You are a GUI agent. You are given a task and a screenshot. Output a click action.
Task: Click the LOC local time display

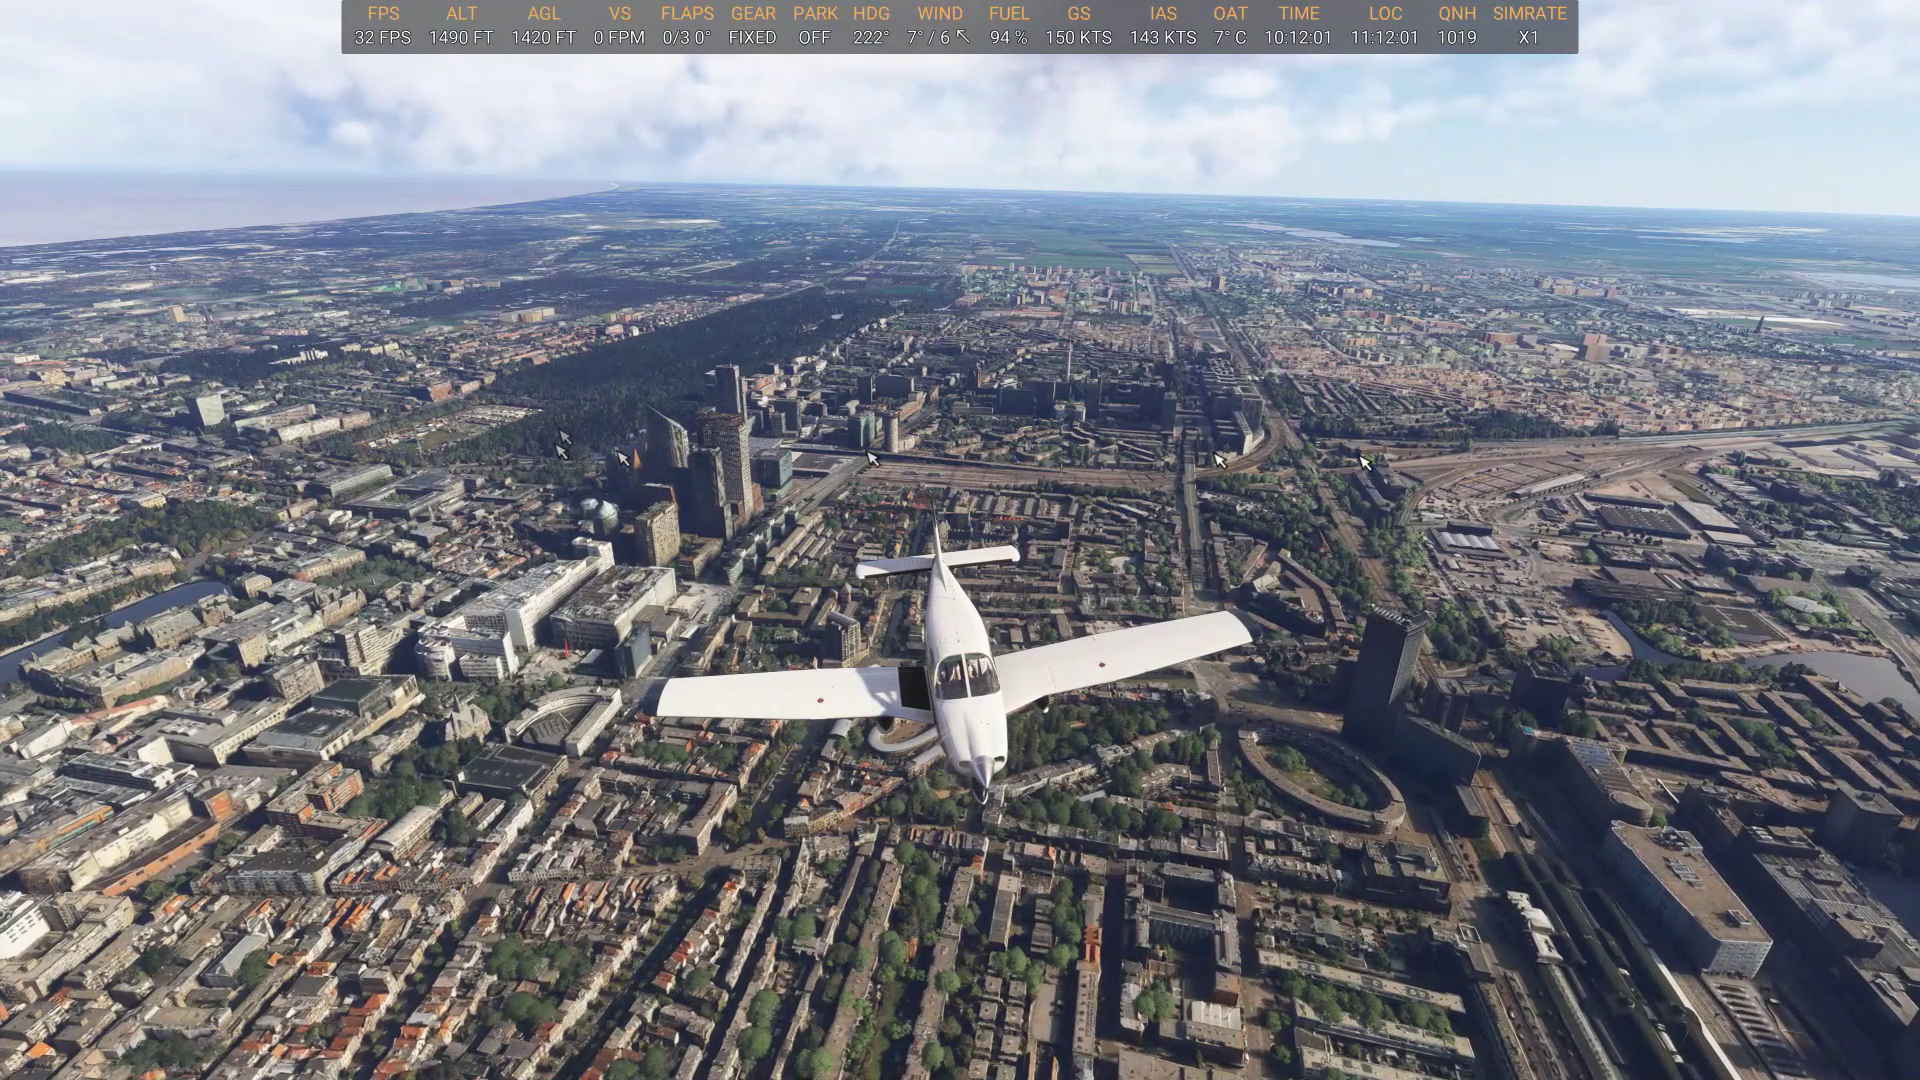pyautogui.click(x=1384, y=37)
